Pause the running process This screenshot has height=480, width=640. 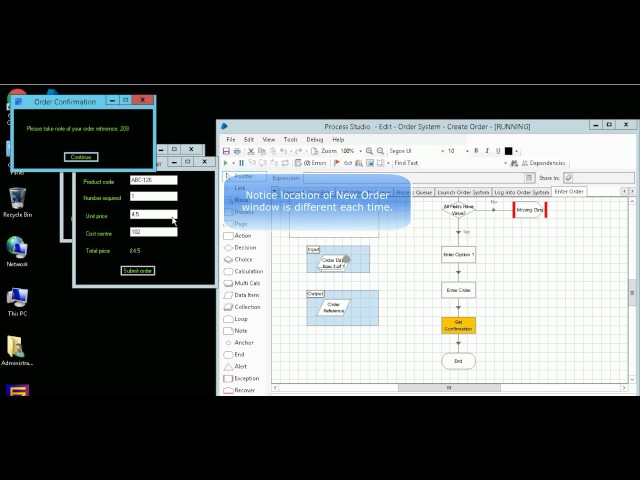click(241, 163)
